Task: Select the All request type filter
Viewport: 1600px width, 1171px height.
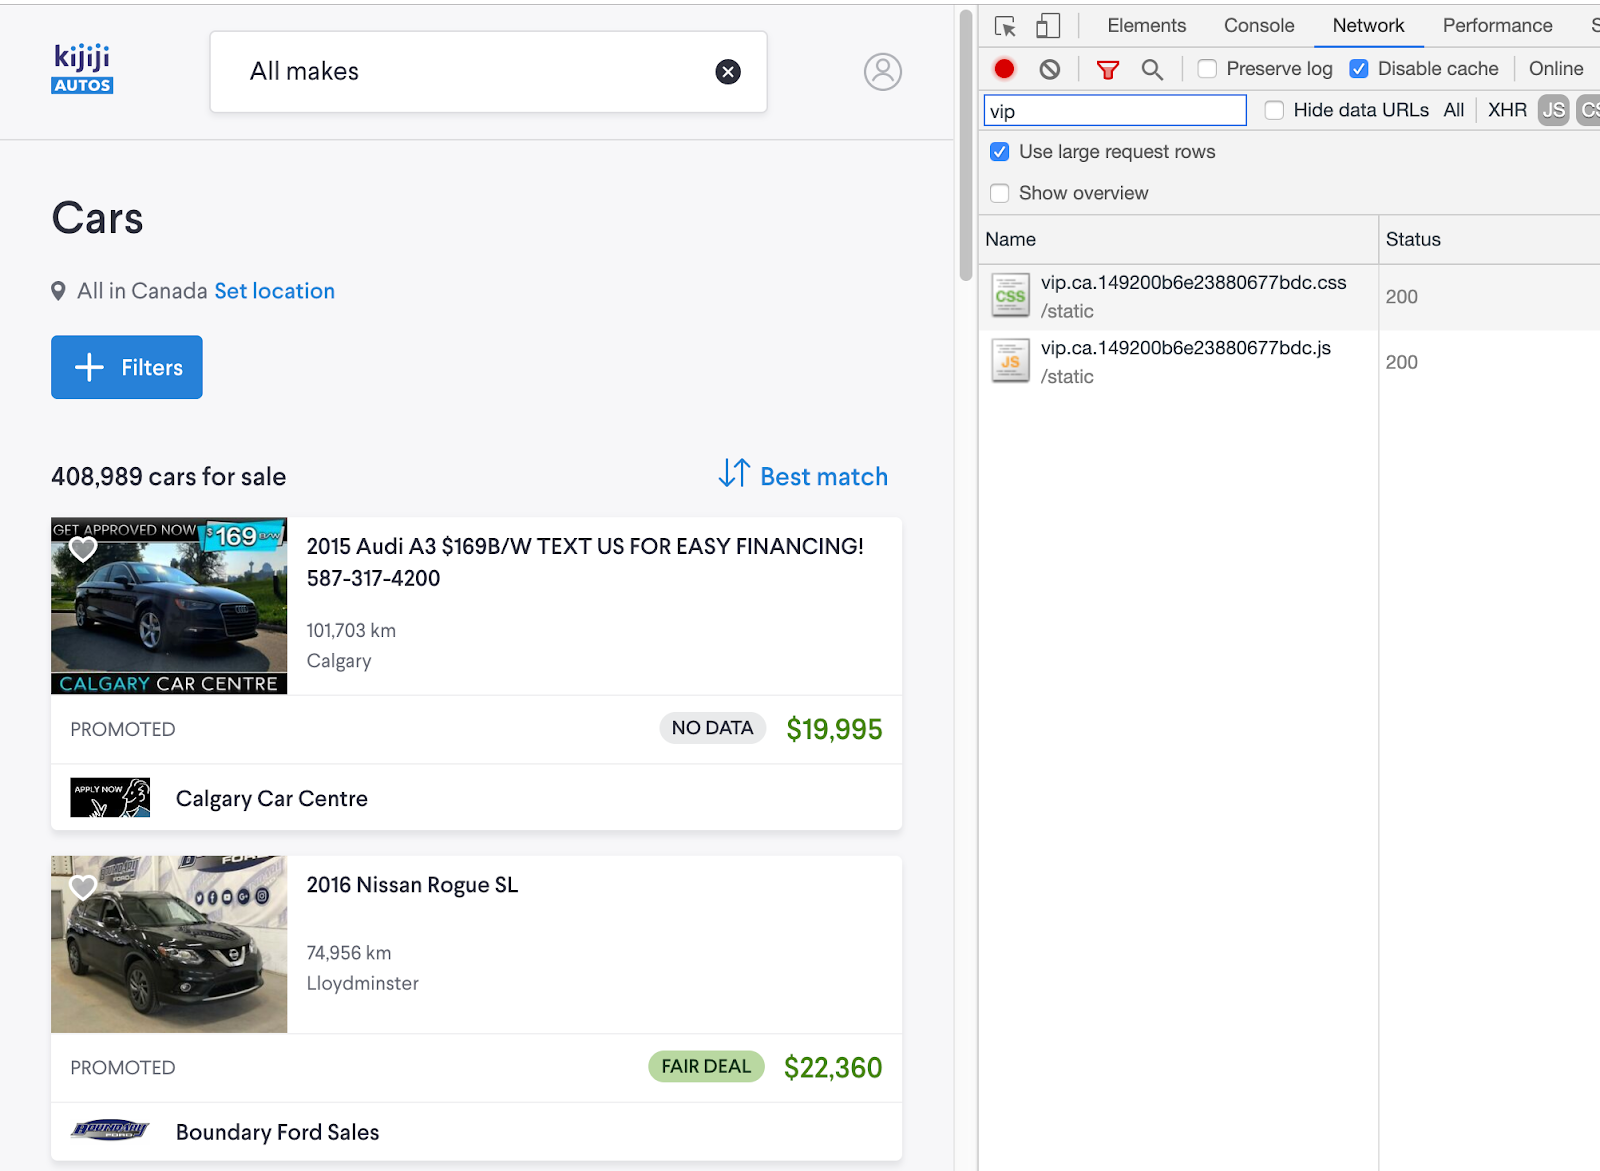Action: [x=1454, y=110]
